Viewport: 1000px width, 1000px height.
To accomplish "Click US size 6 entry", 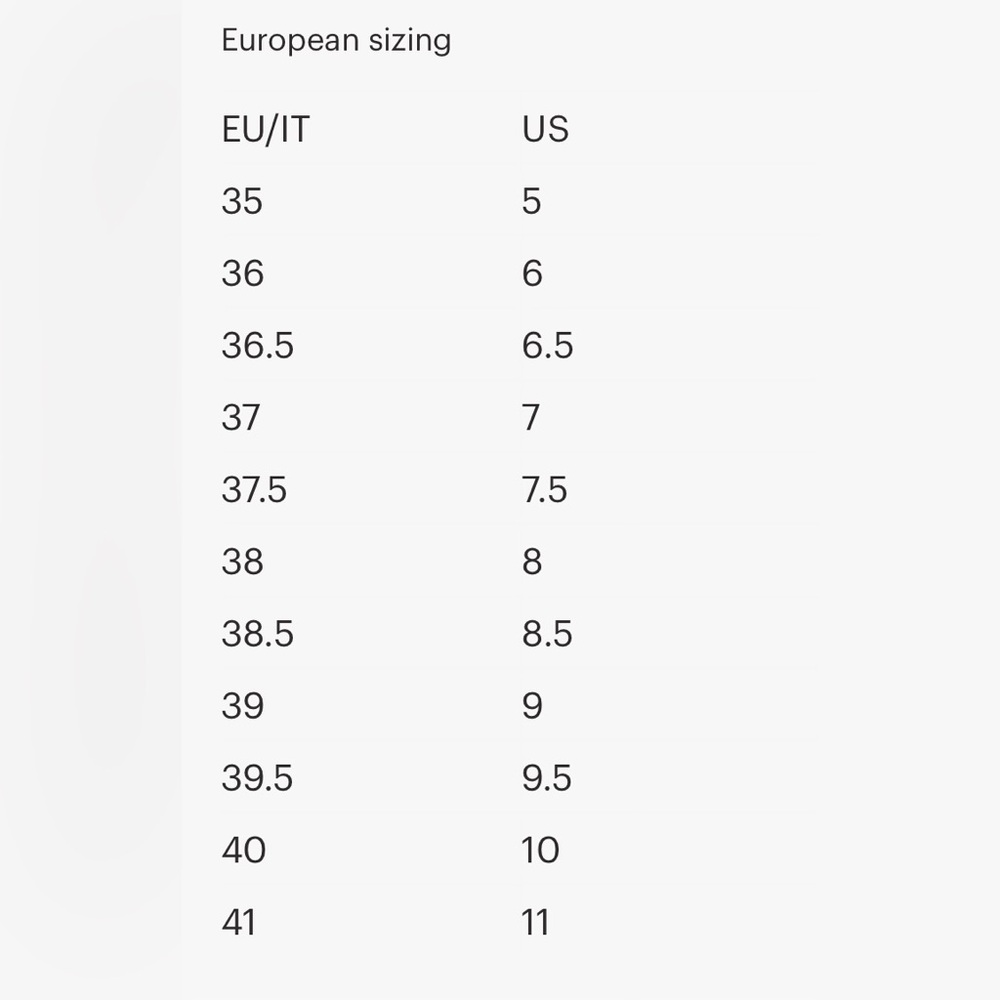I will (x=532, y=273).
